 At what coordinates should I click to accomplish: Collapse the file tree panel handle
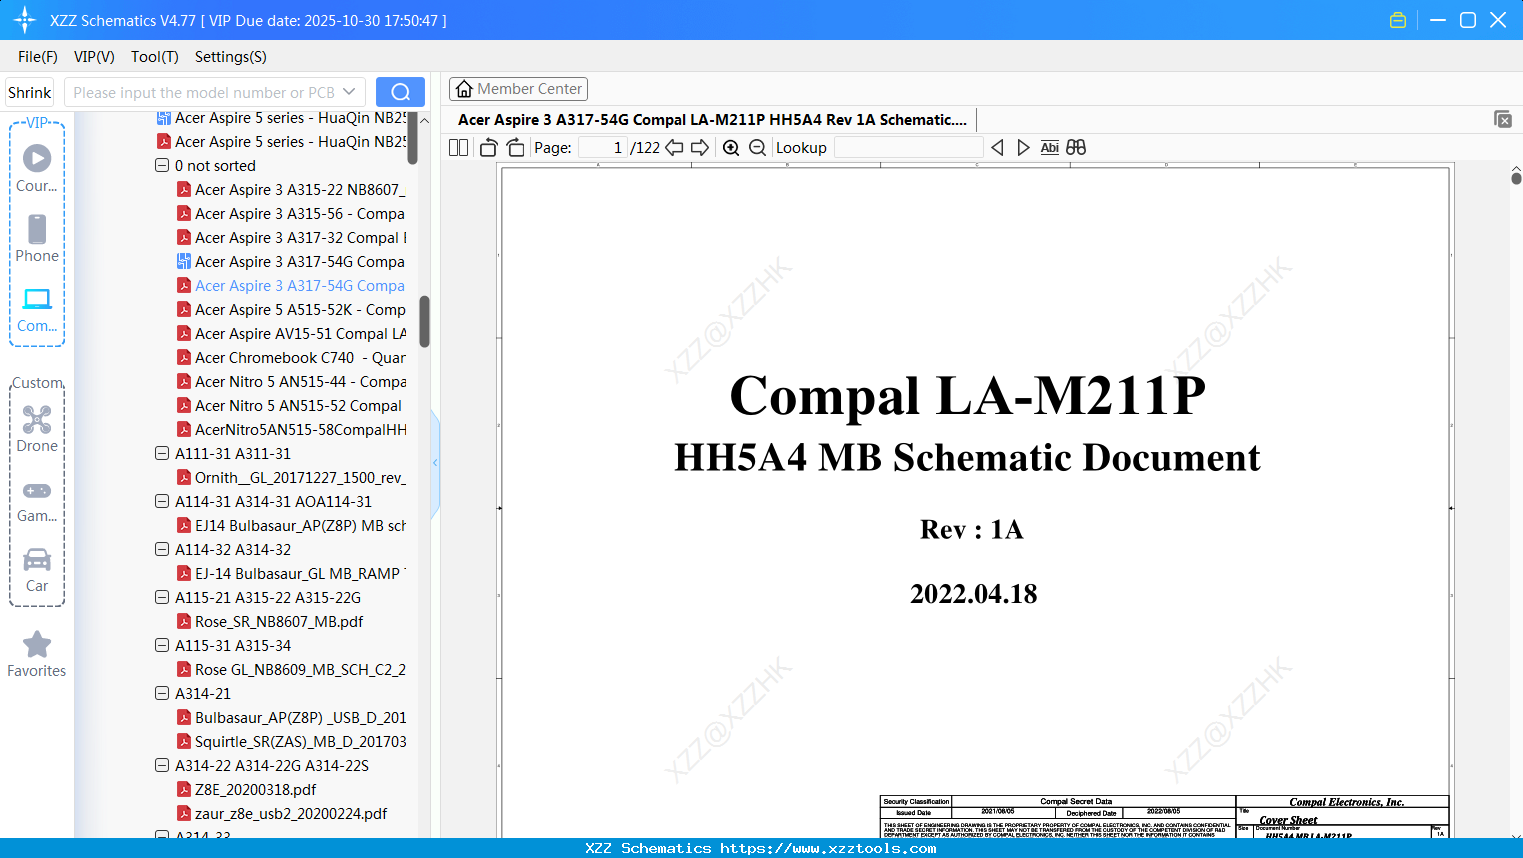(x=435, y=462)
